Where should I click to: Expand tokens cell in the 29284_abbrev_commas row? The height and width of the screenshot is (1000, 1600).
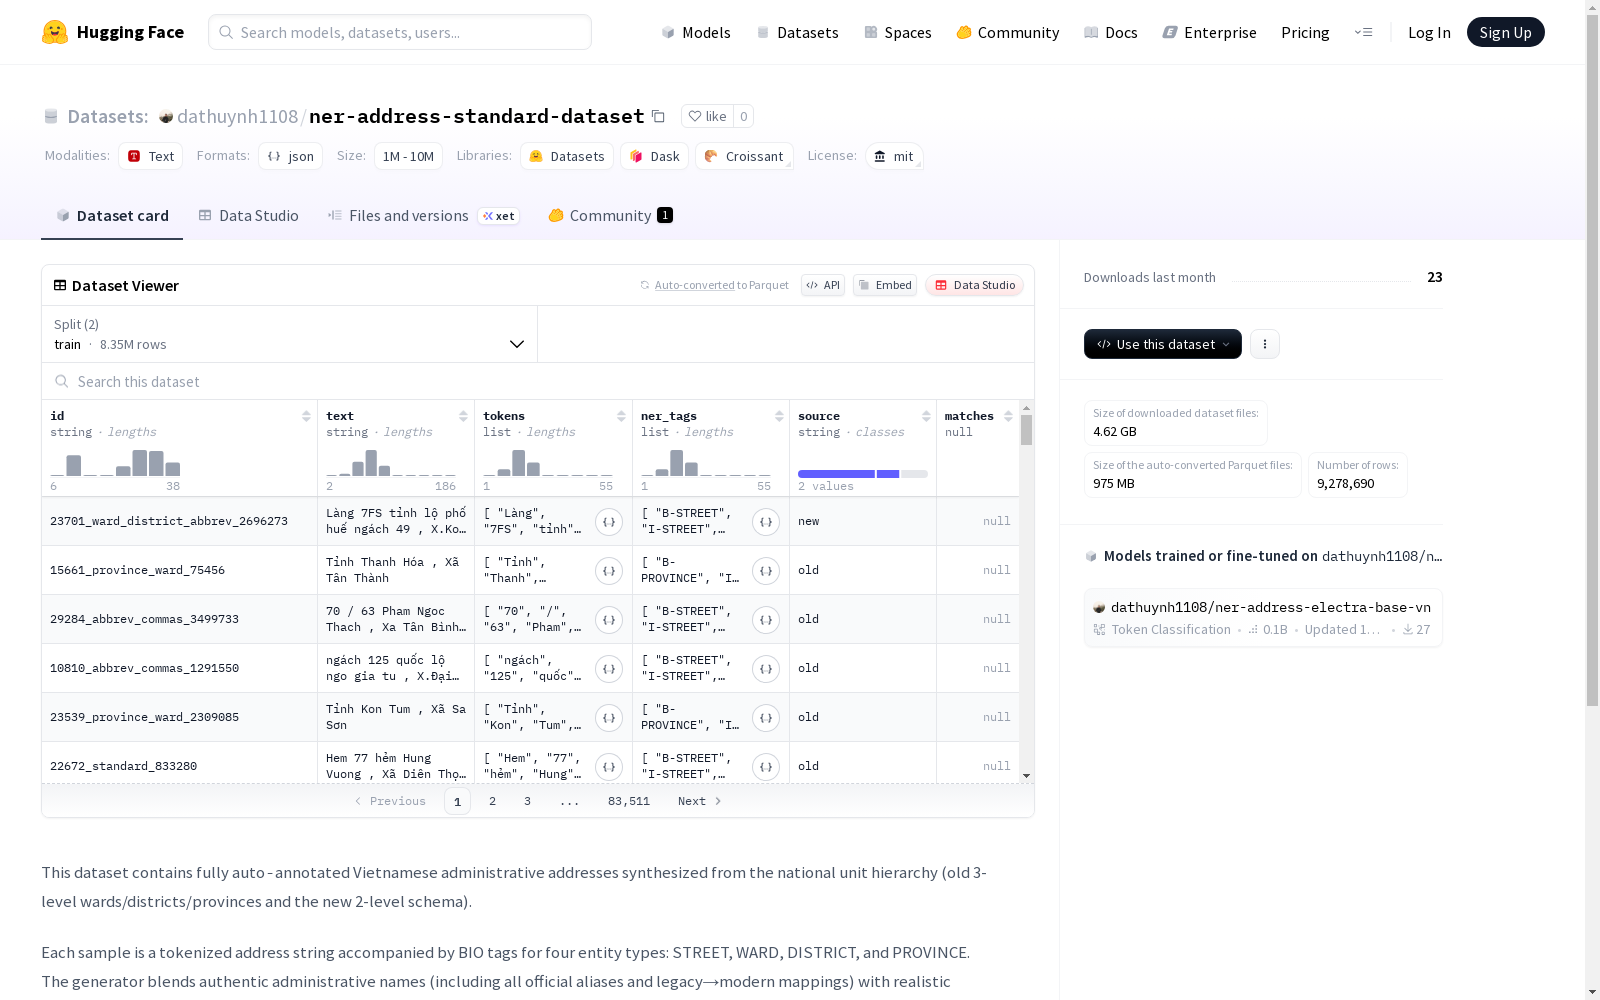(x=609, y=620)
